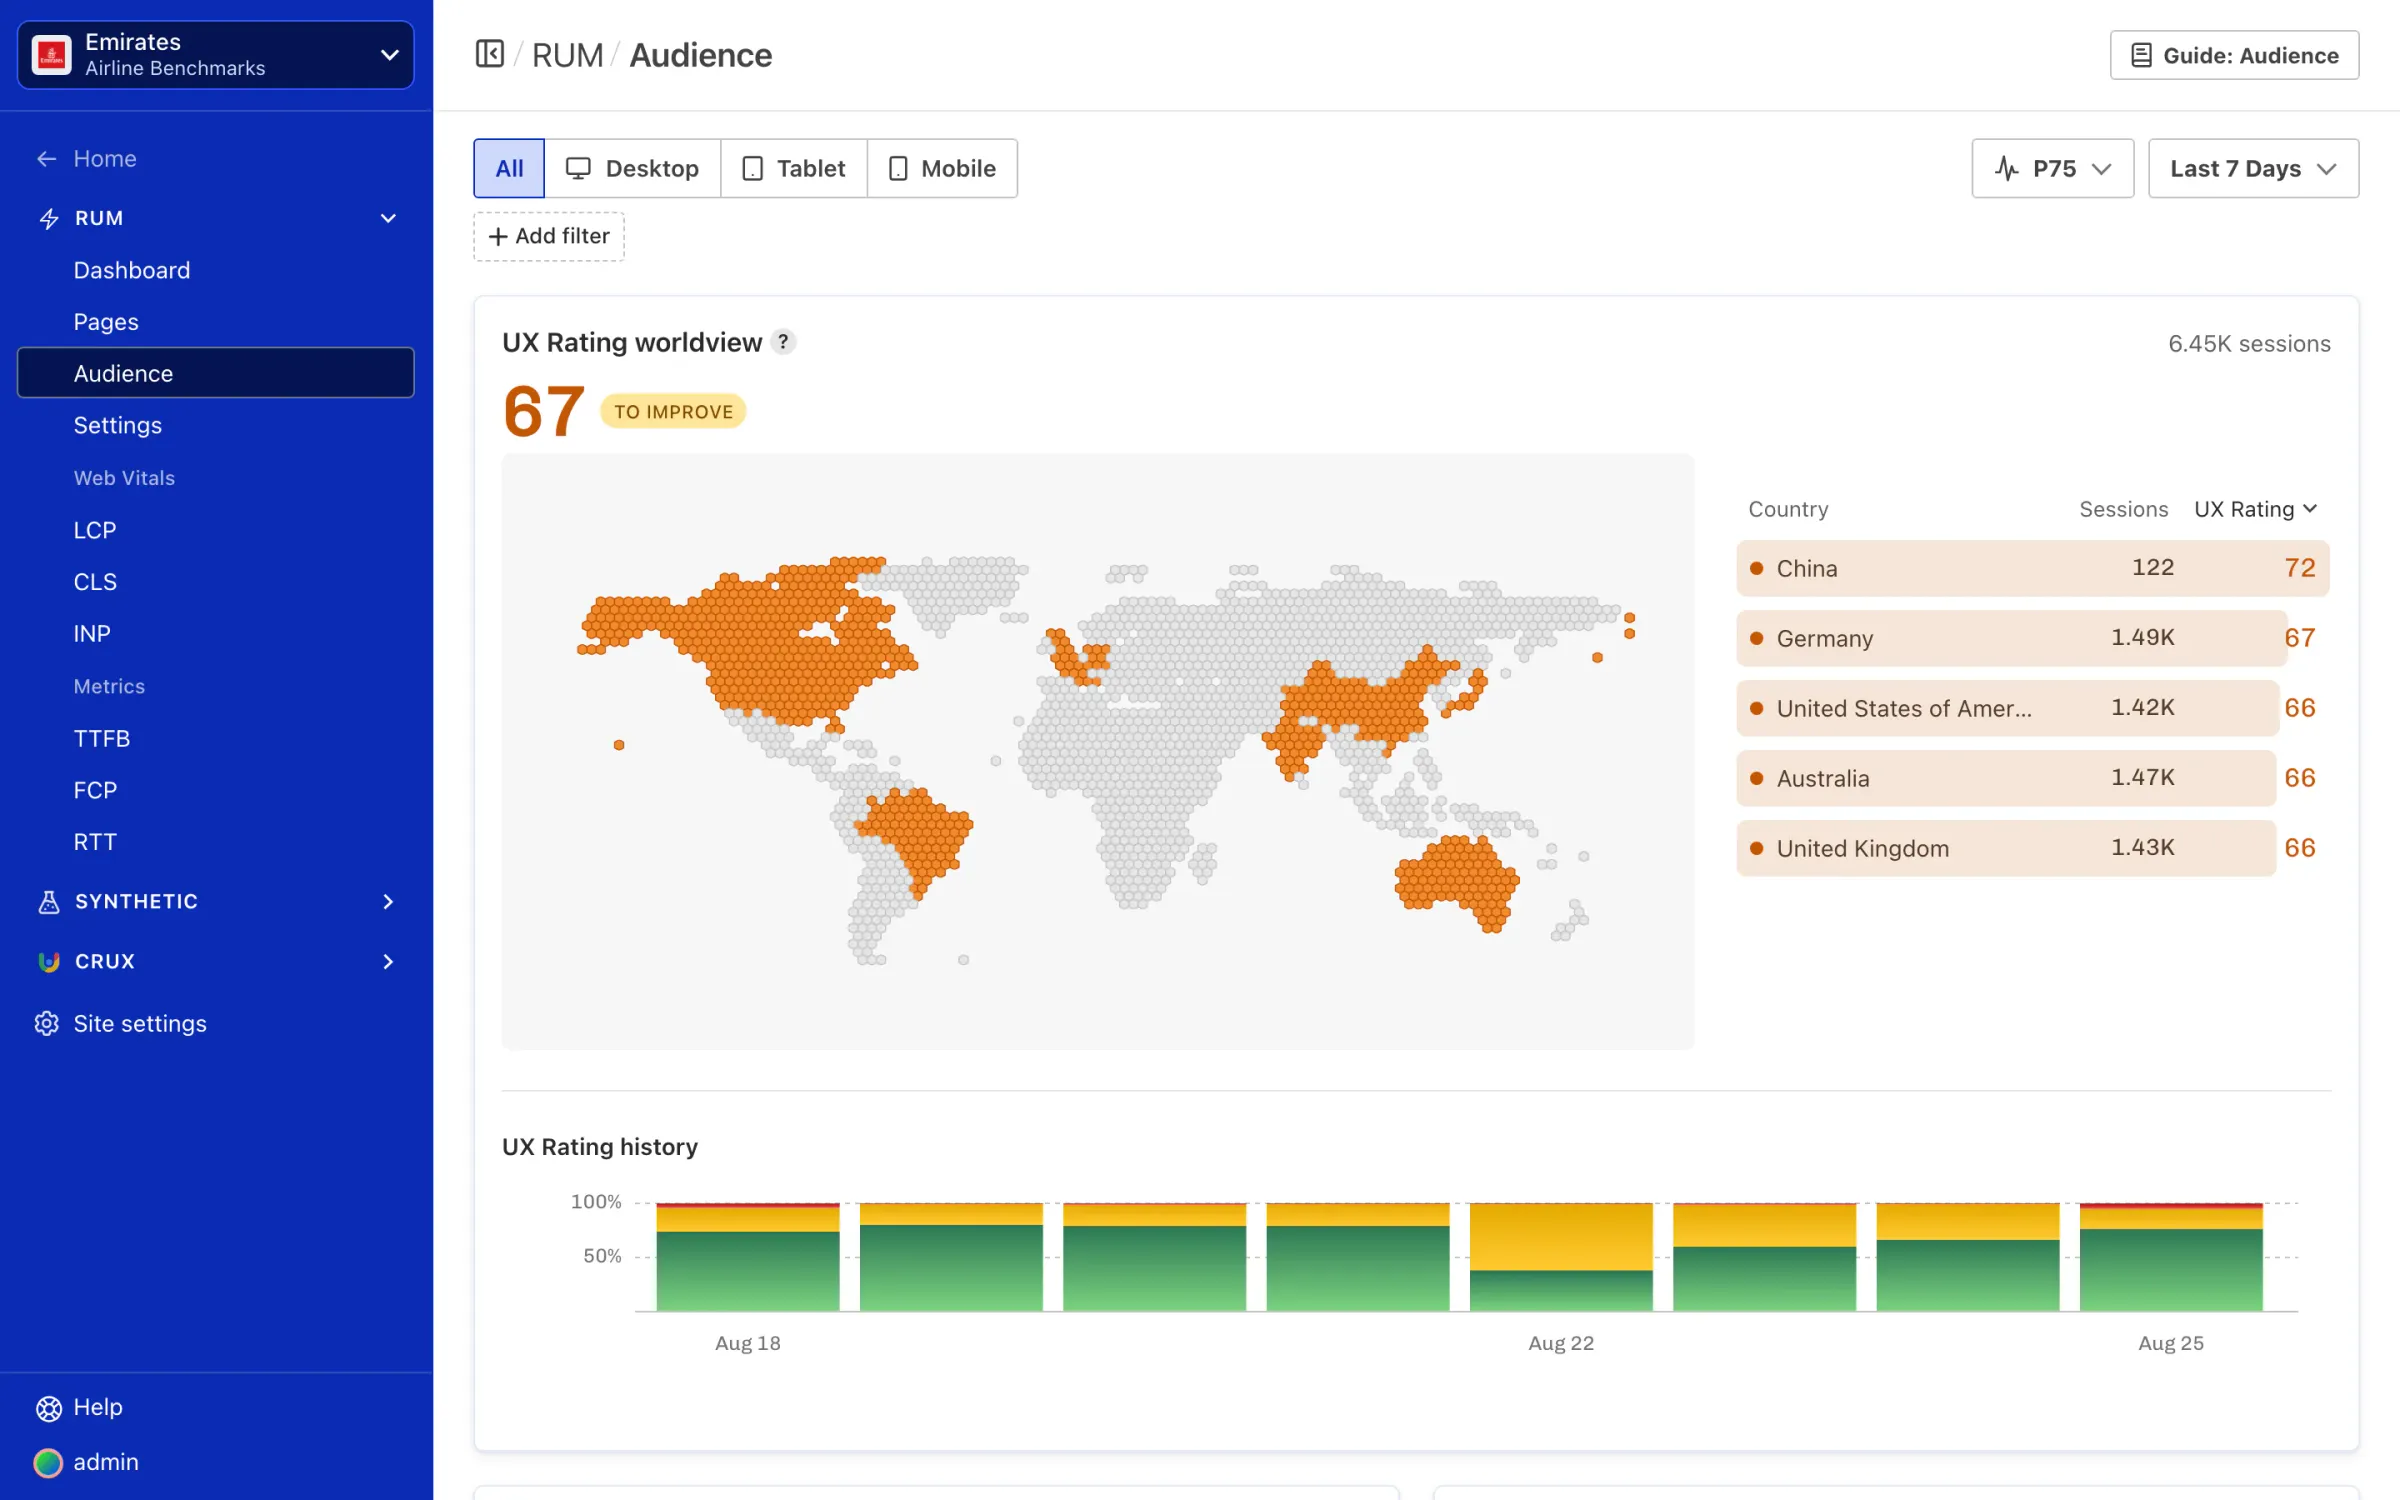
Task: Click Add filter button
Action: click(x=549, y=236)
